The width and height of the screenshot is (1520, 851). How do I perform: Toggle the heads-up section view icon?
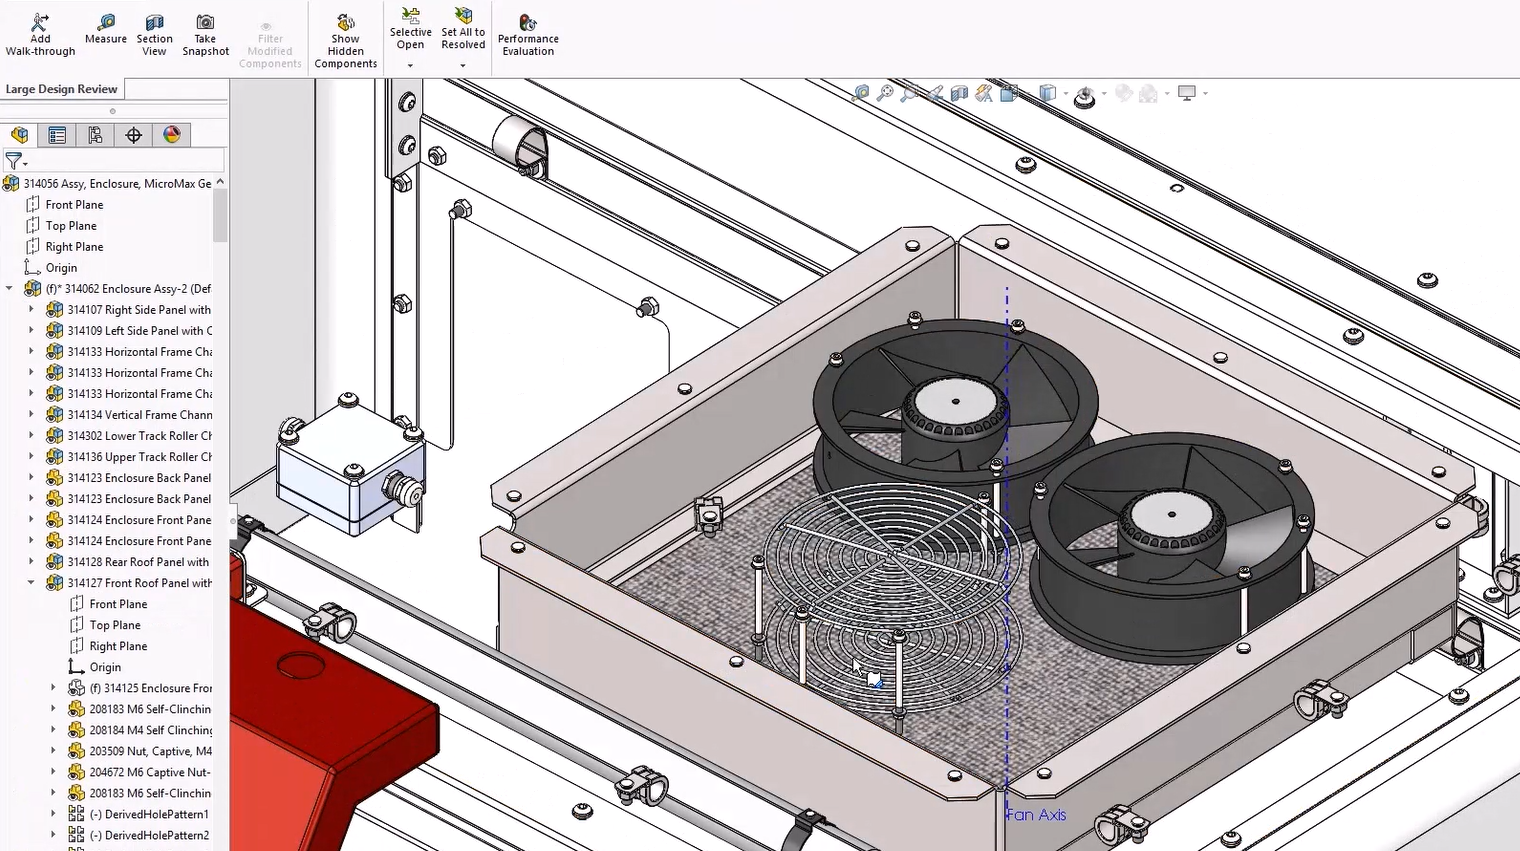coord(959,93)
